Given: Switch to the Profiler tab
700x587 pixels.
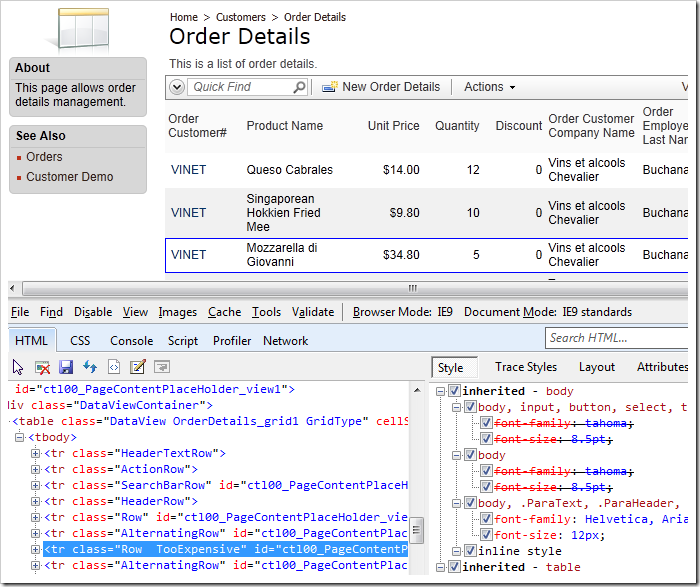Looking at the screenshot, I should [x=232, y=341].
